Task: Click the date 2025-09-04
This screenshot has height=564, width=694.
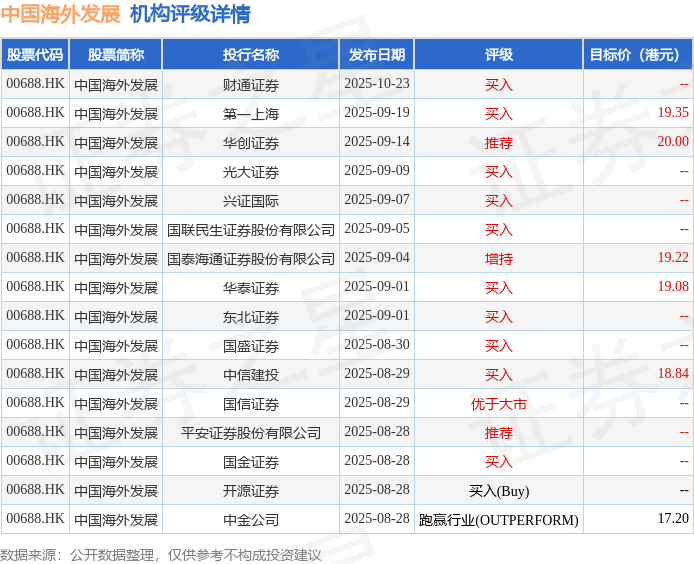Action: tap(377, 258)
